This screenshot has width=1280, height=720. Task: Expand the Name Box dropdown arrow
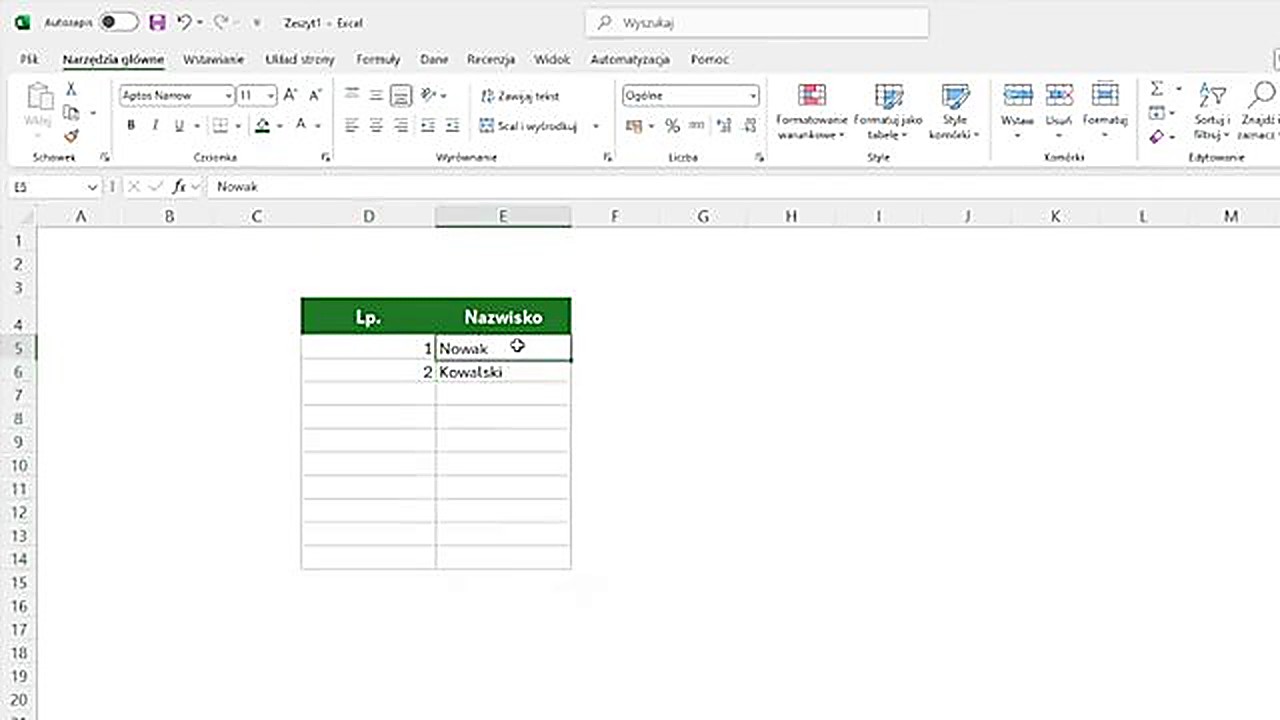[x=93, y=187]
